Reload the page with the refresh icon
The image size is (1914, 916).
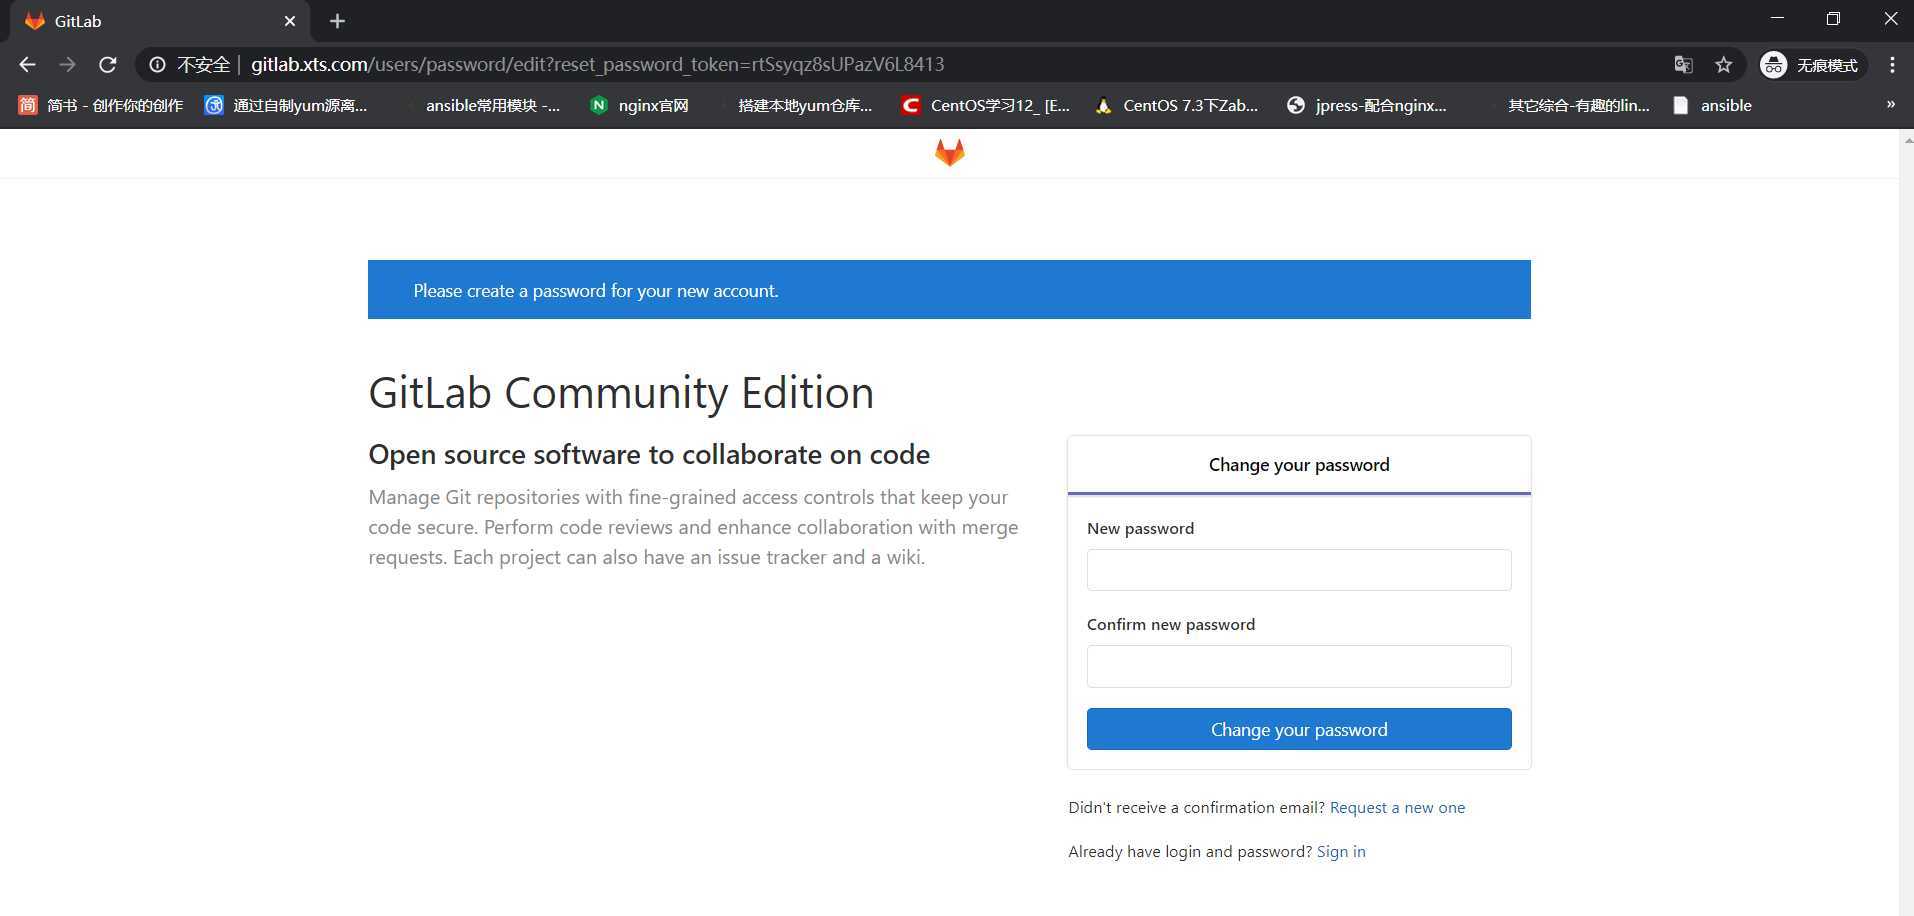[108, 65]
